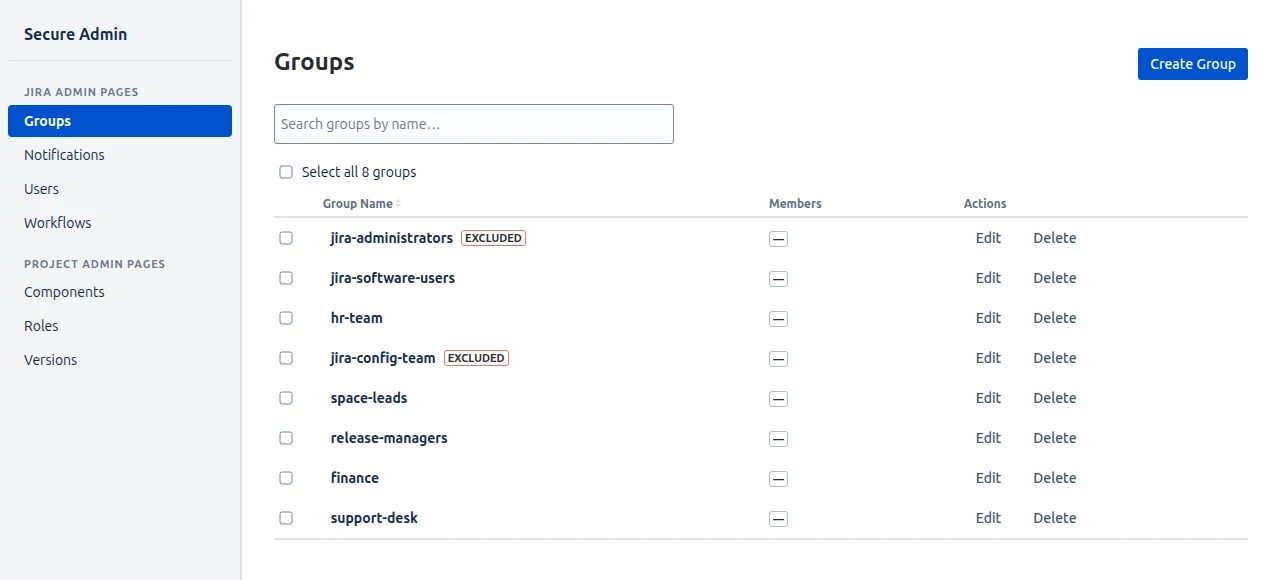The height and width of the screenshot is (580, 1280).
Task: Delete the jira-config-team group
Action: (1055, 358)
